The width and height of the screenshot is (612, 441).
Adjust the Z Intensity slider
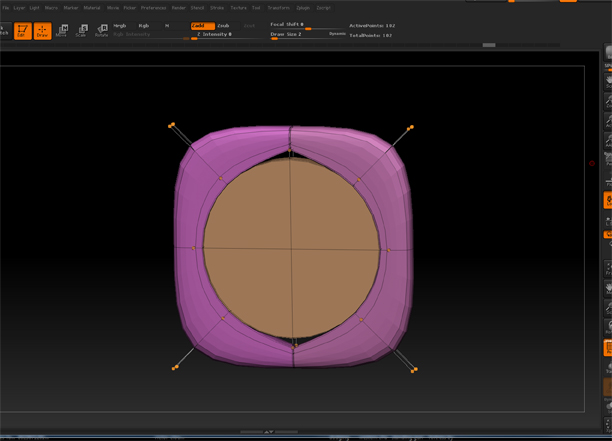click(x=228, y=35)
